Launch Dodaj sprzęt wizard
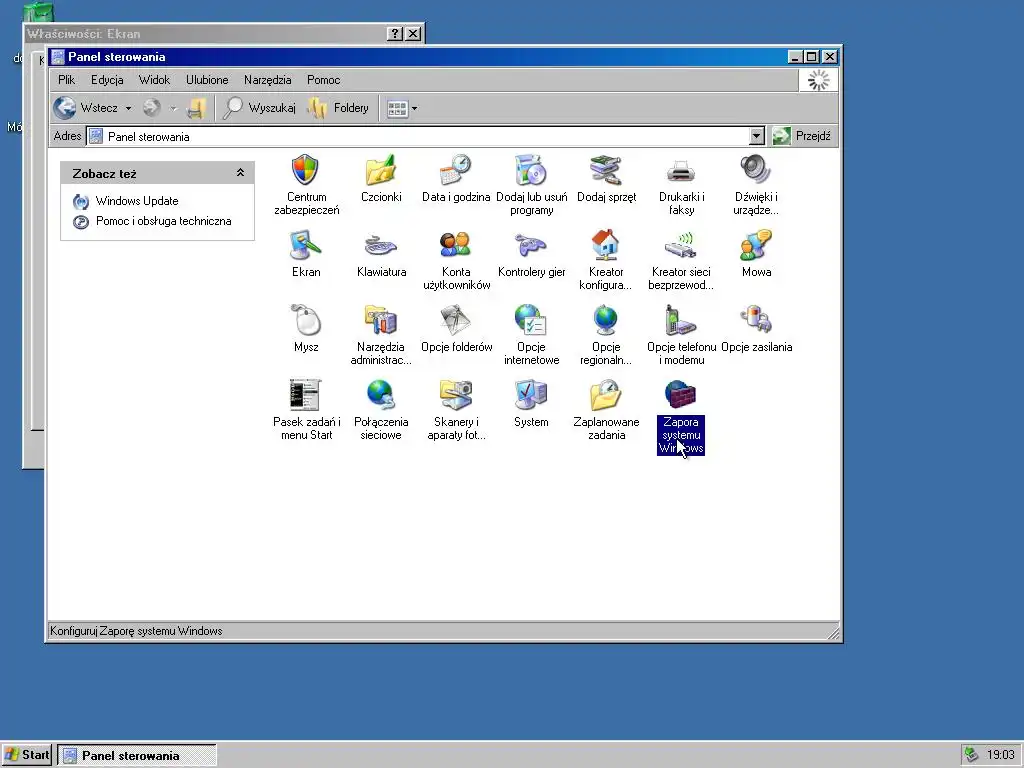Screen dimensions: 1024x768 click(x=606, y=178)
